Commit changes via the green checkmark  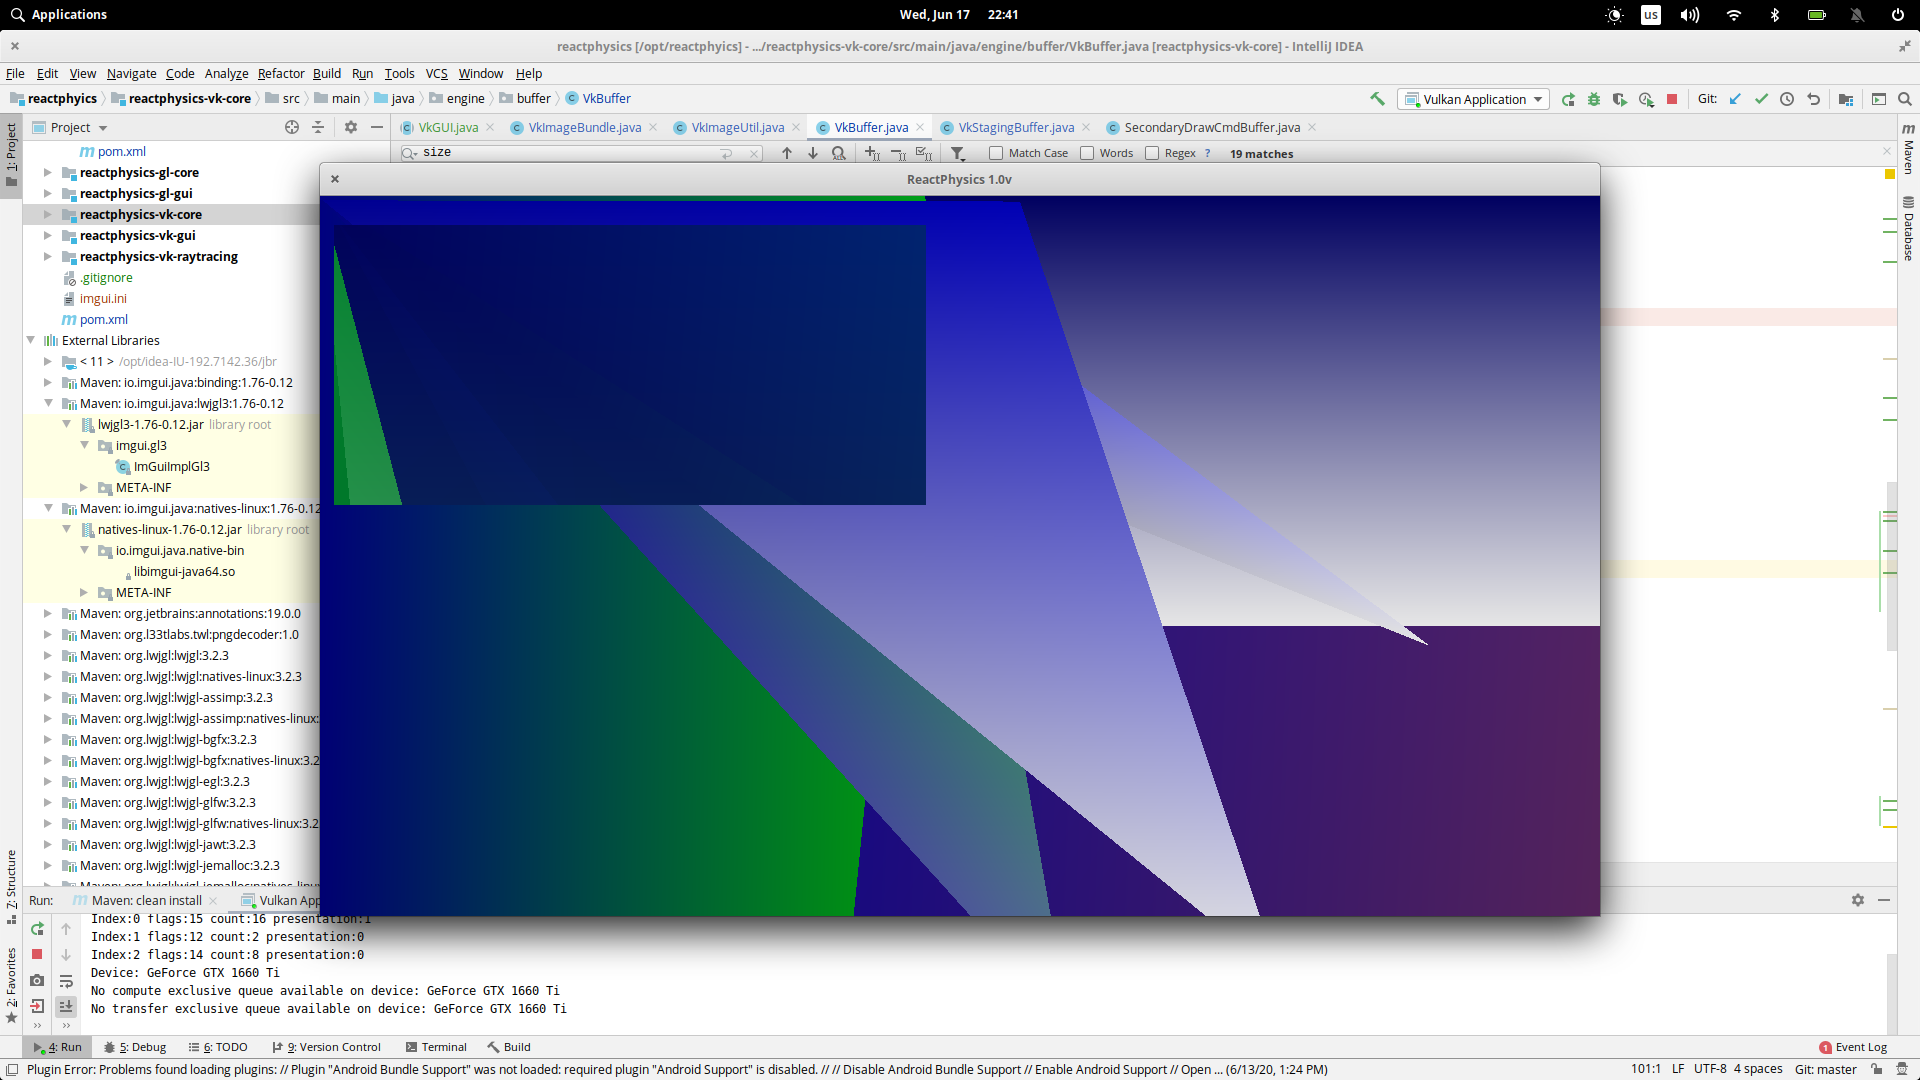[x=1761, y=99]
